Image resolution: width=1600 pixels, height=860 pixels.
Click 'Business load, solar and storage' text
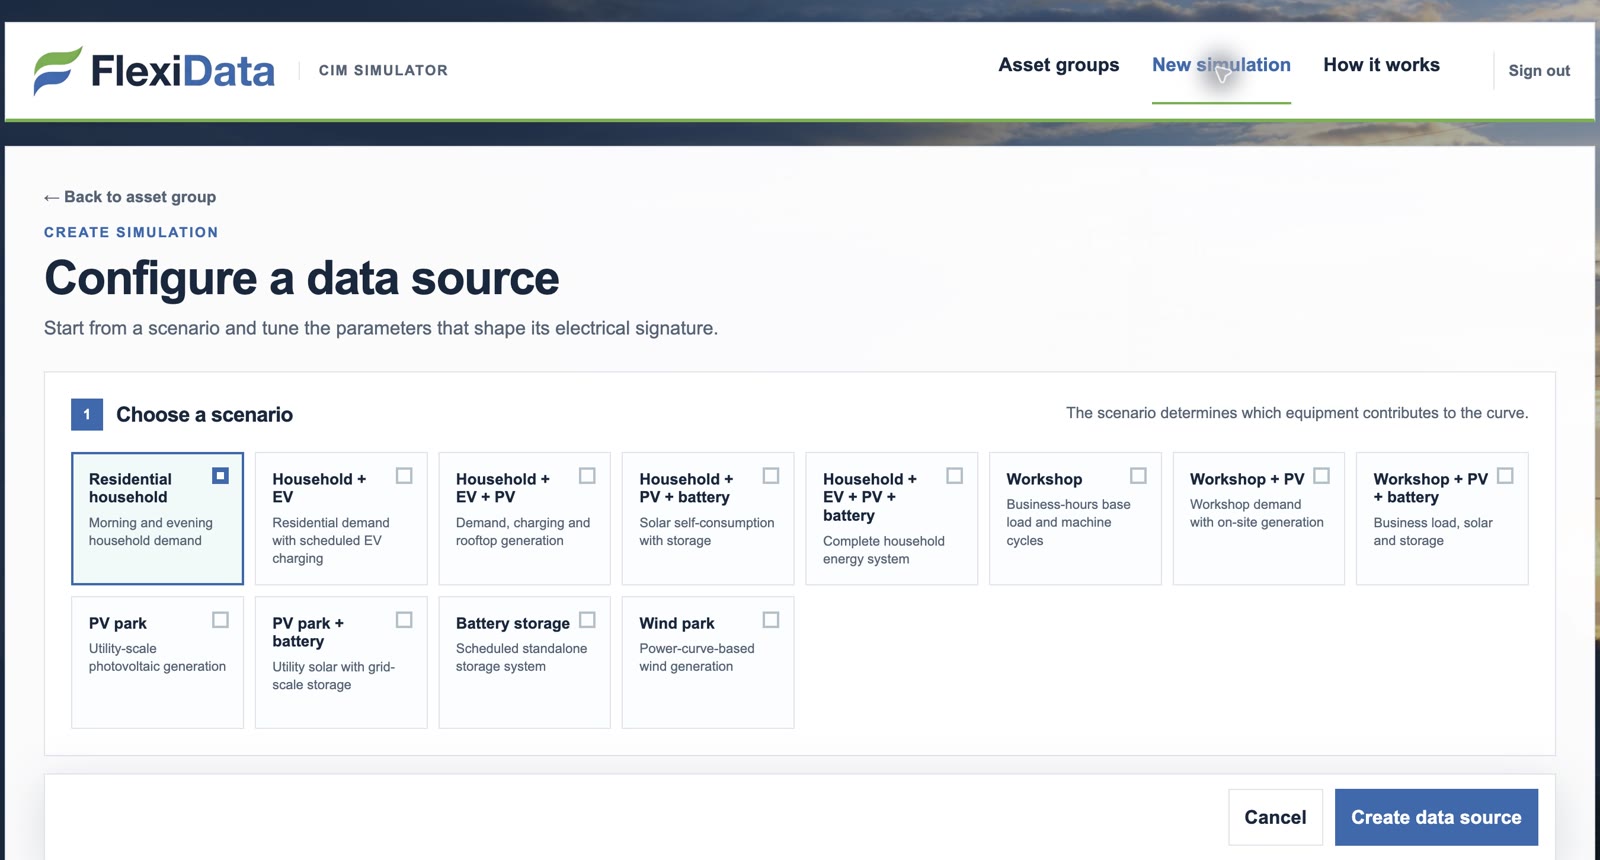[x=1433, y=532]
